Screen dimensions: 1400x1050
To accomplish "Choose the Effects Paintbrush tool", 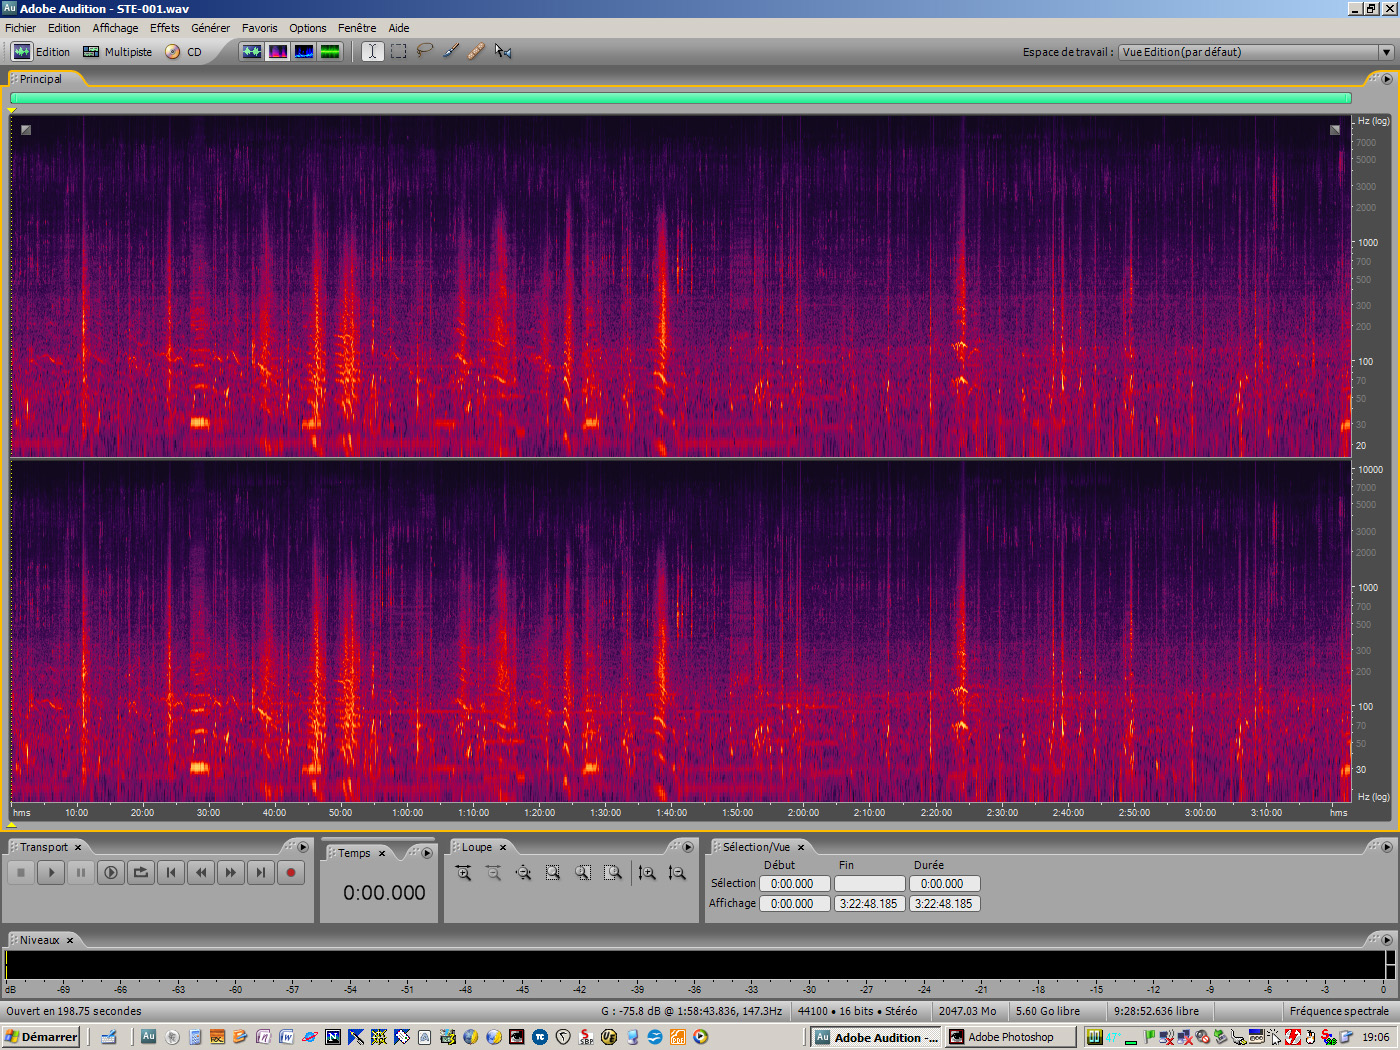I will (x=450, y=51).
